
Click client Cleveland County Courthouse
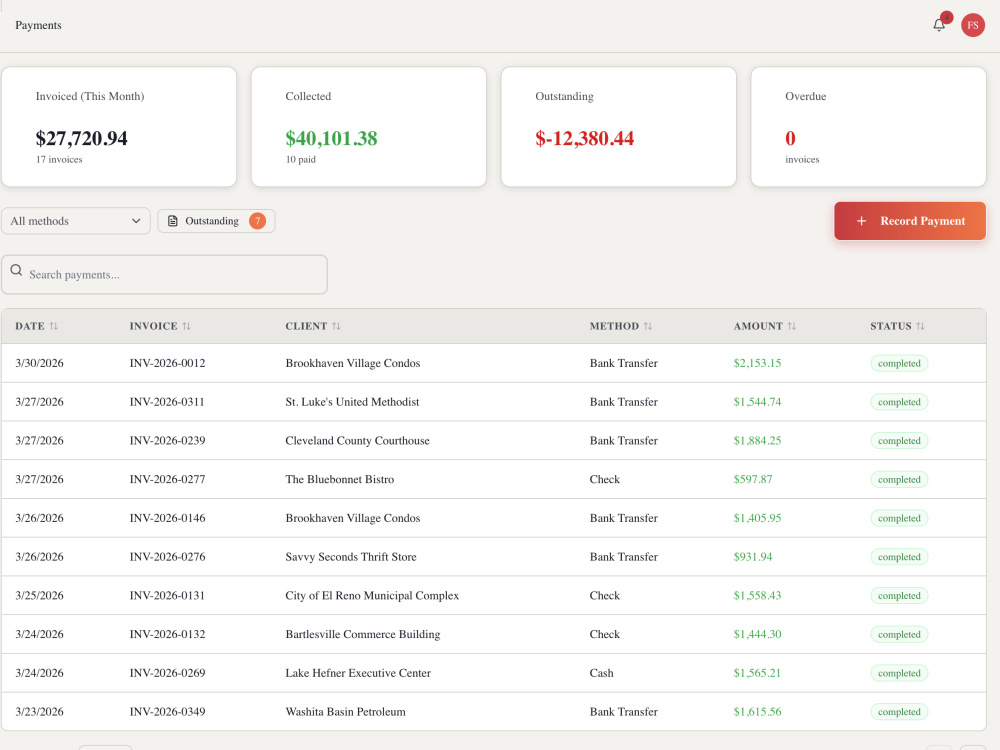pyautogui.click(x=357, y=441)
